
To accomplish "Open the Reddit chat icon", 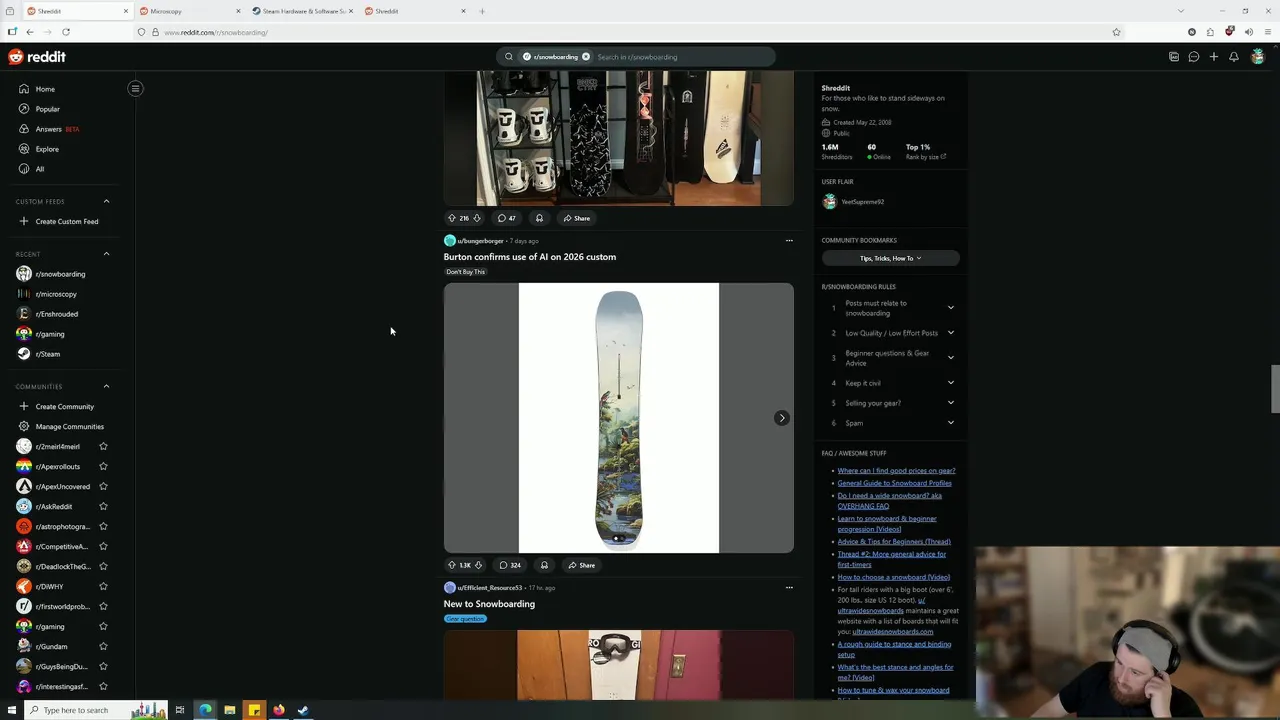I will [x=1194, y=57].
